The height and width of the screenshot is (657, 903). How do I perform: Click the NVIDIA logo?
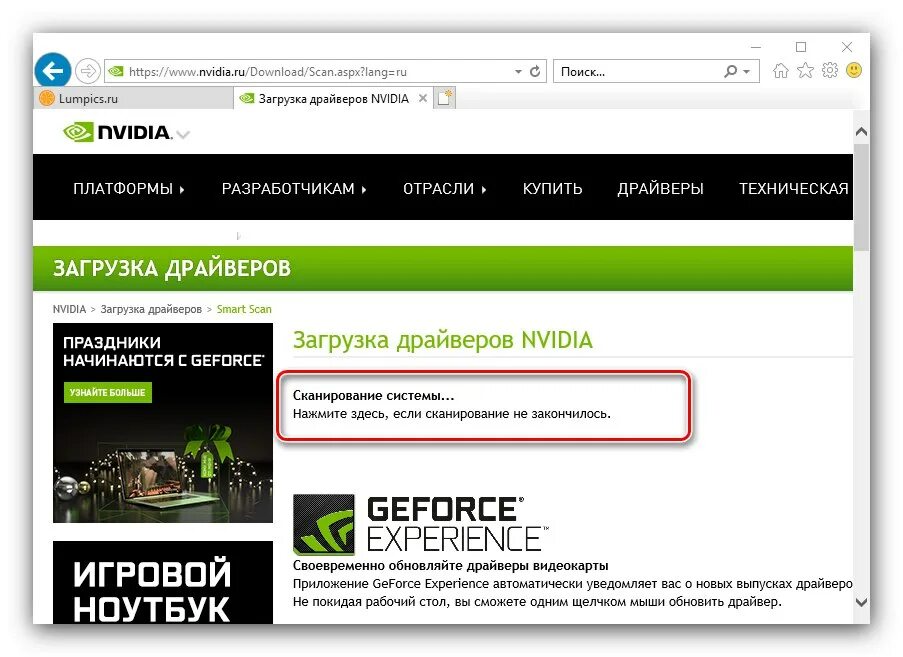pyautogui.click(x=117, y=132)
